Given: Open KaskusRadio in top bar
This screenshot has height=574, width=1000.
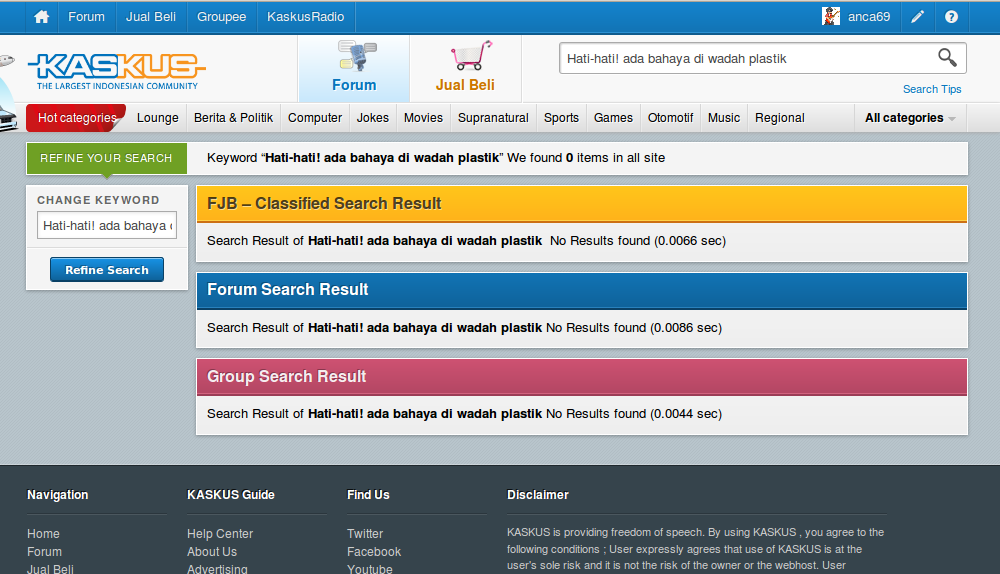Looking at the screenshot, I should click(305, 17).
